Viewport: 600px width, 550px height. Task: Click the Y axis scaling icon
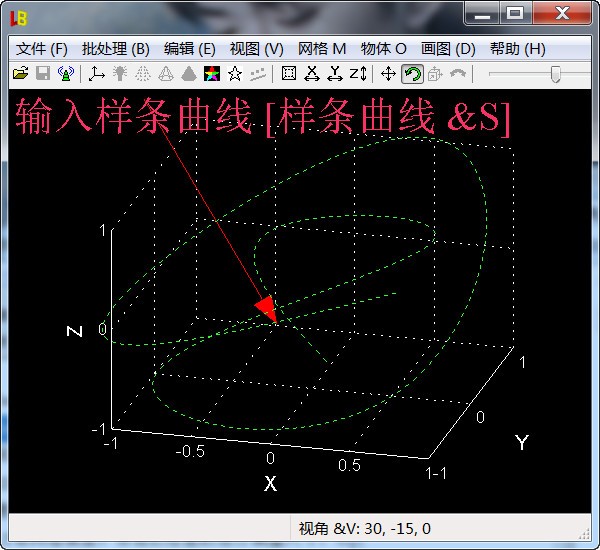tap(335, 73)
